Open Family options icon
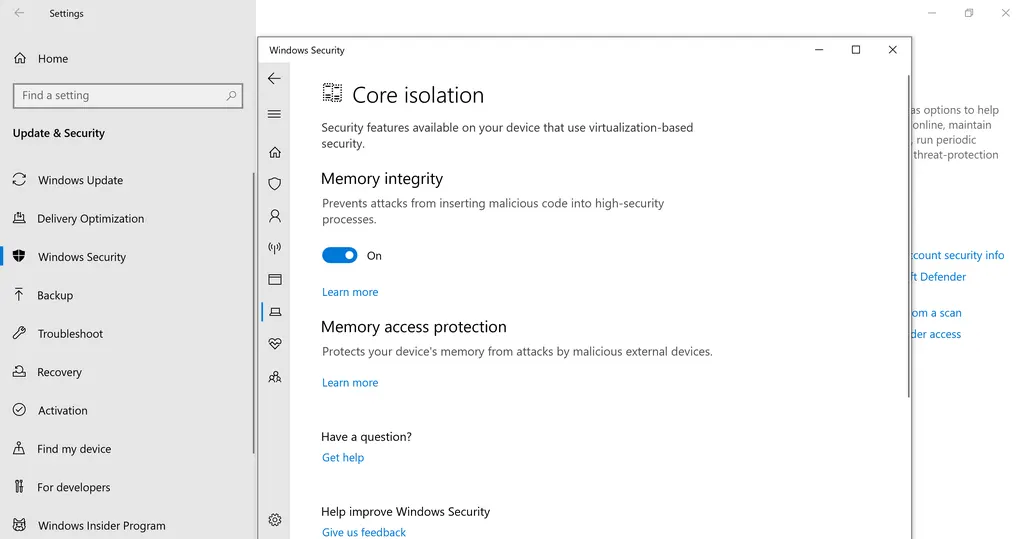1024x539 pixels. (x=275, y=377)
